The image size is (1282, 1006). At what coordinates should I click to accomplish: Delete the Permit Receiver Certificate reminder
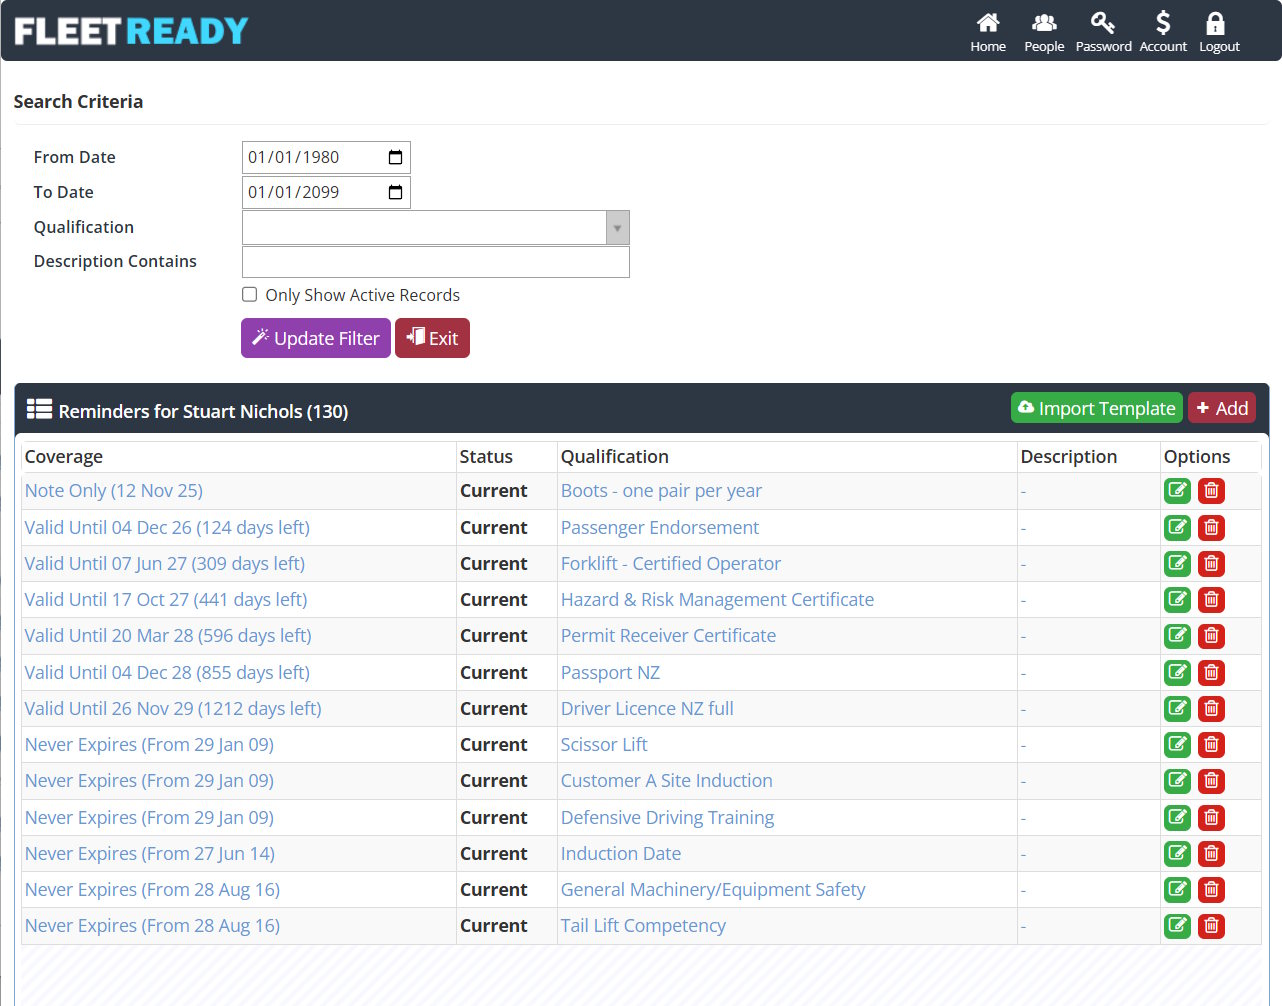point(1211,636)
